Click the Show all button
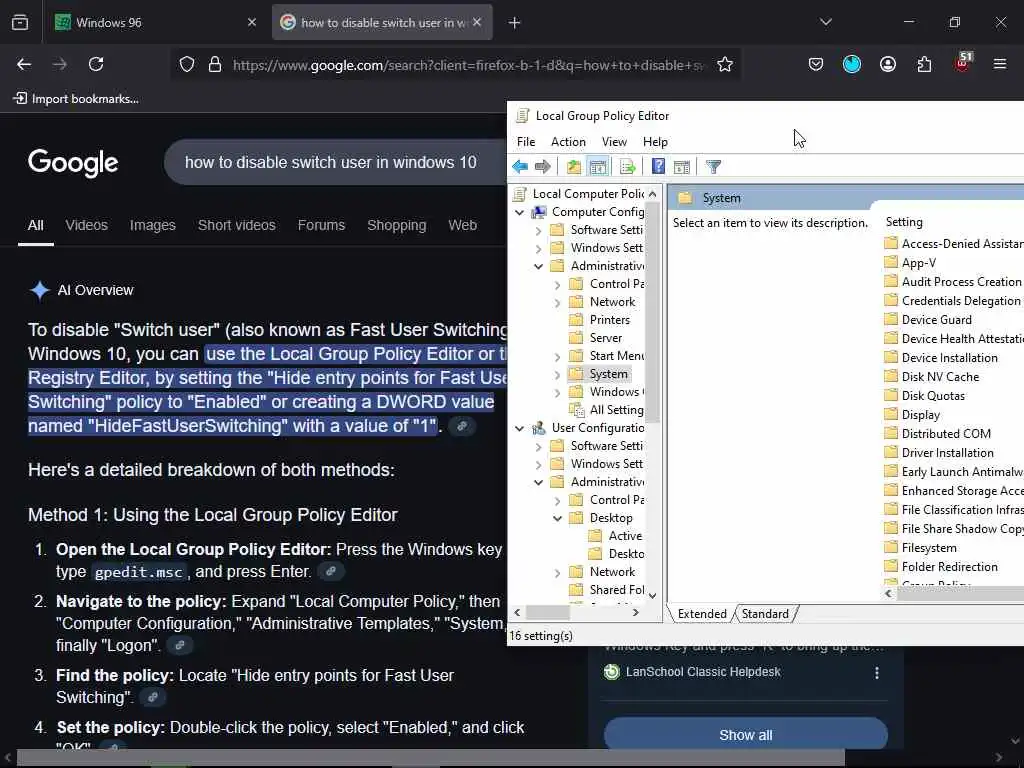Viewport: 1024px width, 768px height. [x=746, y=735]
